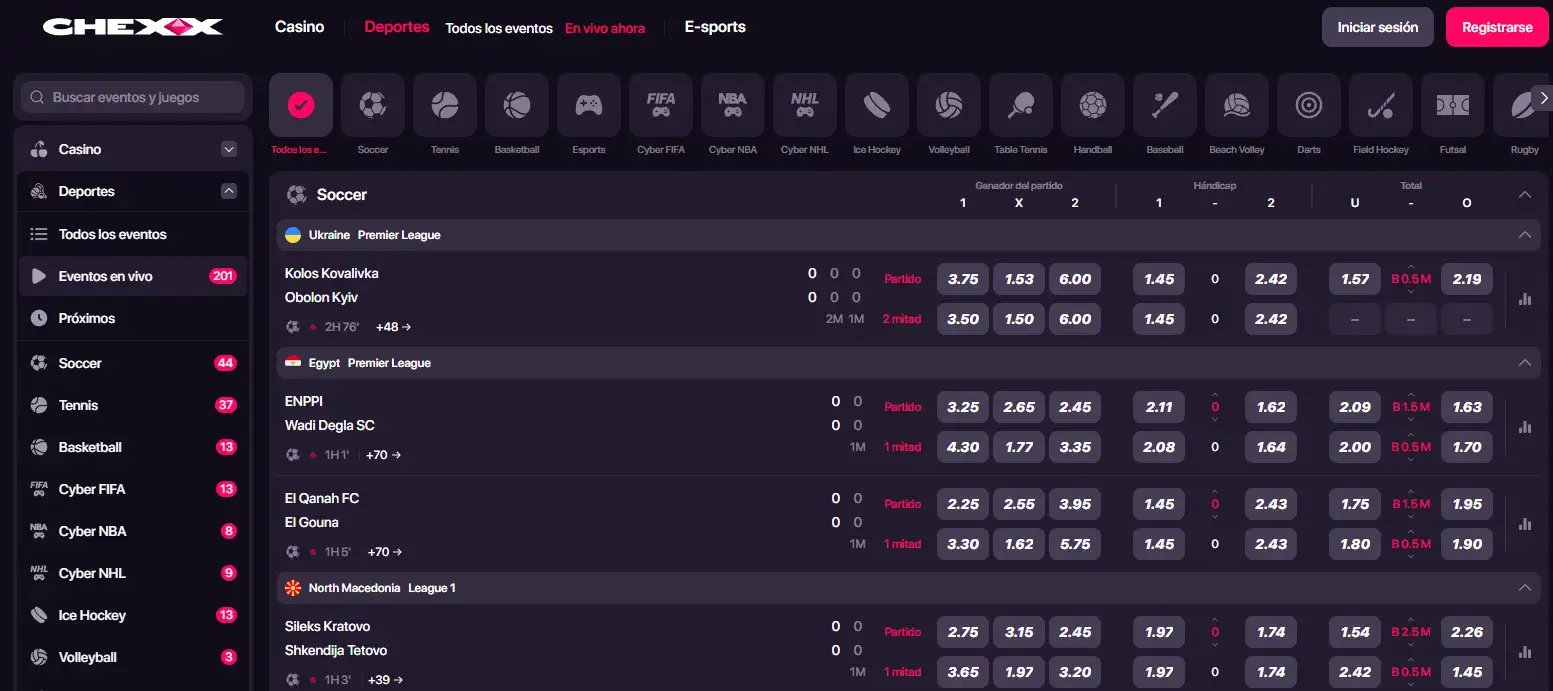1553x691 pixels.
Task: Open Tennis category in sidebar
Action: pos(133,405)
